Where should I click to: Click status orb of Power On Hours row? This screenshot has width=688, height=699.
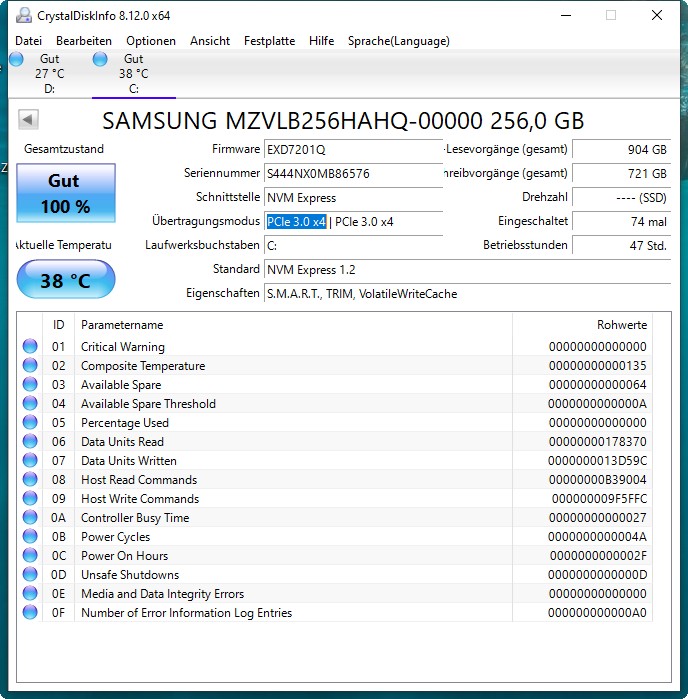pos(30,555)
